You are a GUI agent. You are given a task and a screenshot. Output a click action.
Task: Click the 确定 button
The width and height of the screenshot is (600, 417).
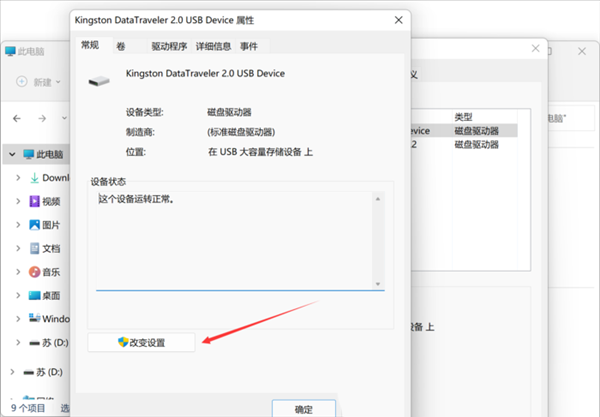[x=304, y=409]
